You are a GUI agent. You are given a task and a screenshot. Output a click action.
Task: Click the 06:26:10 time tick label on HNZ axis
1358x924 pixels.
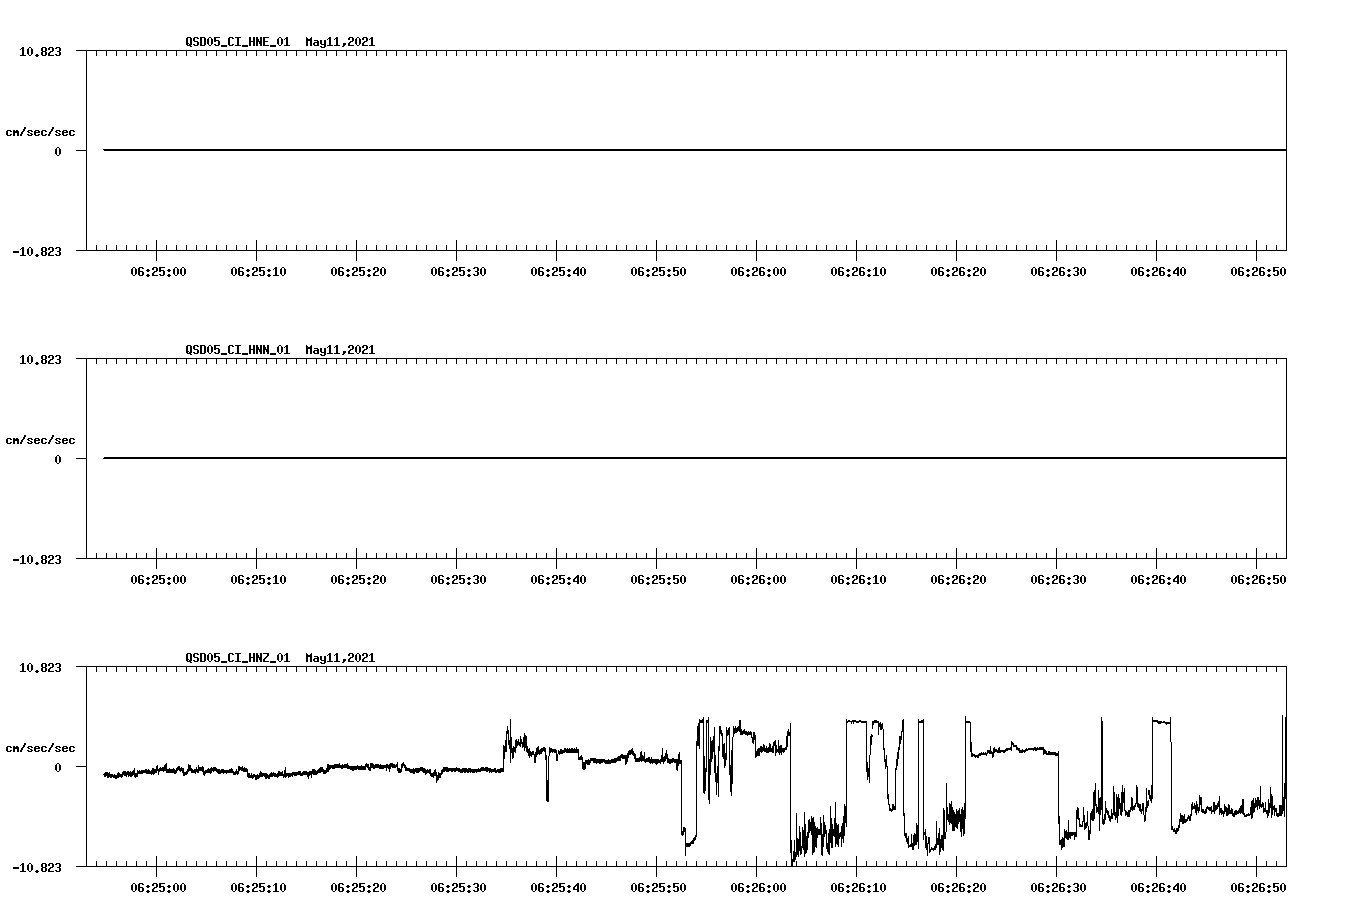pyautogui.click(x=858, y=884)
